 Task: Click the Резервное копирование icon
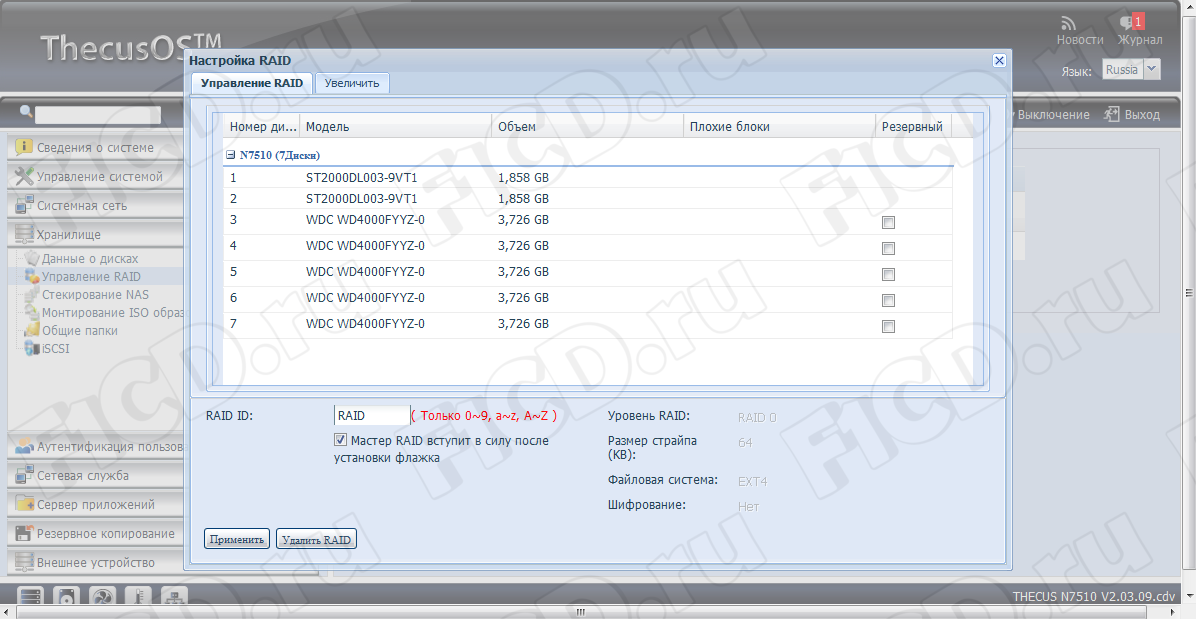24,533
